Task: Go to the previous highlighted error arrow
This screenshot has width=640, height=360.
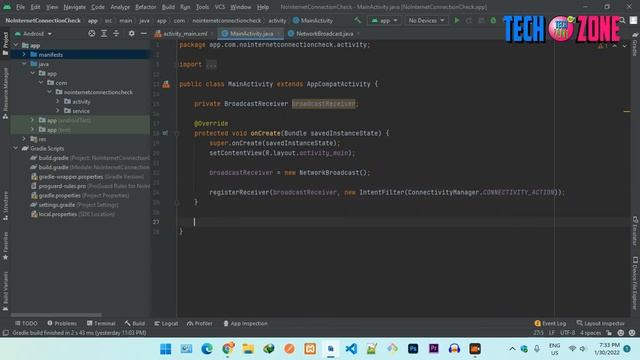Action: pyautogui.click(x=615, y=46)
